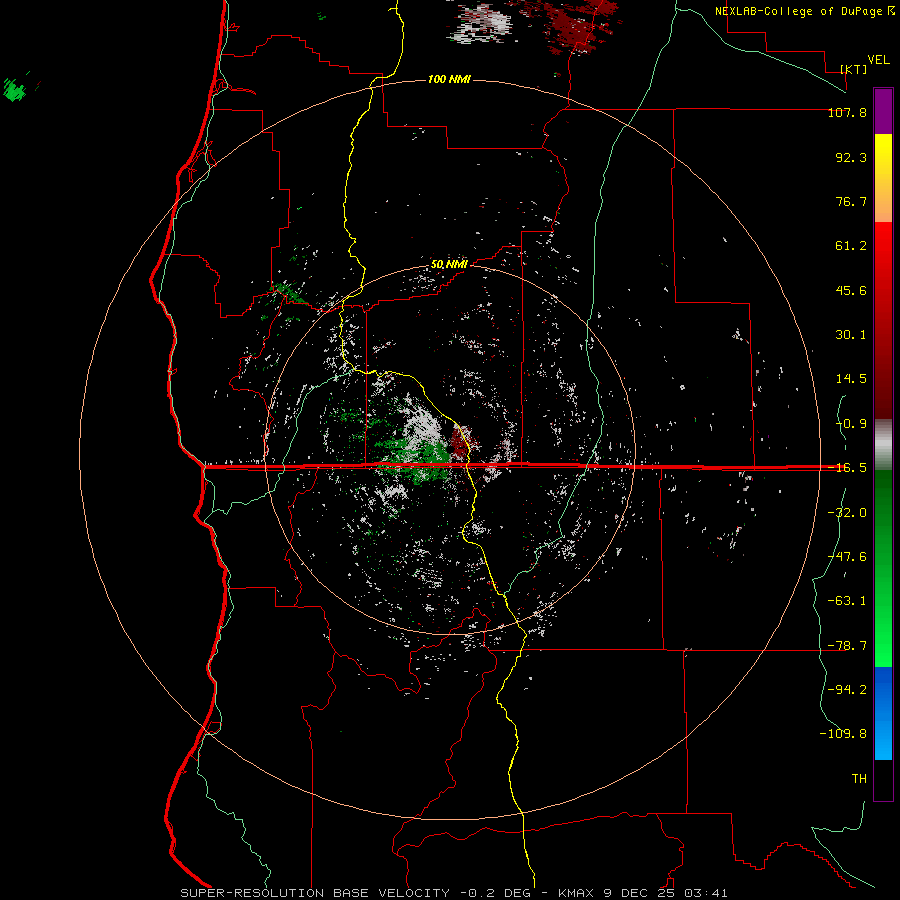This screenshot has height=900, width=900.
Task: Click the 100 NMI range ring label
Action: (449, 79)
